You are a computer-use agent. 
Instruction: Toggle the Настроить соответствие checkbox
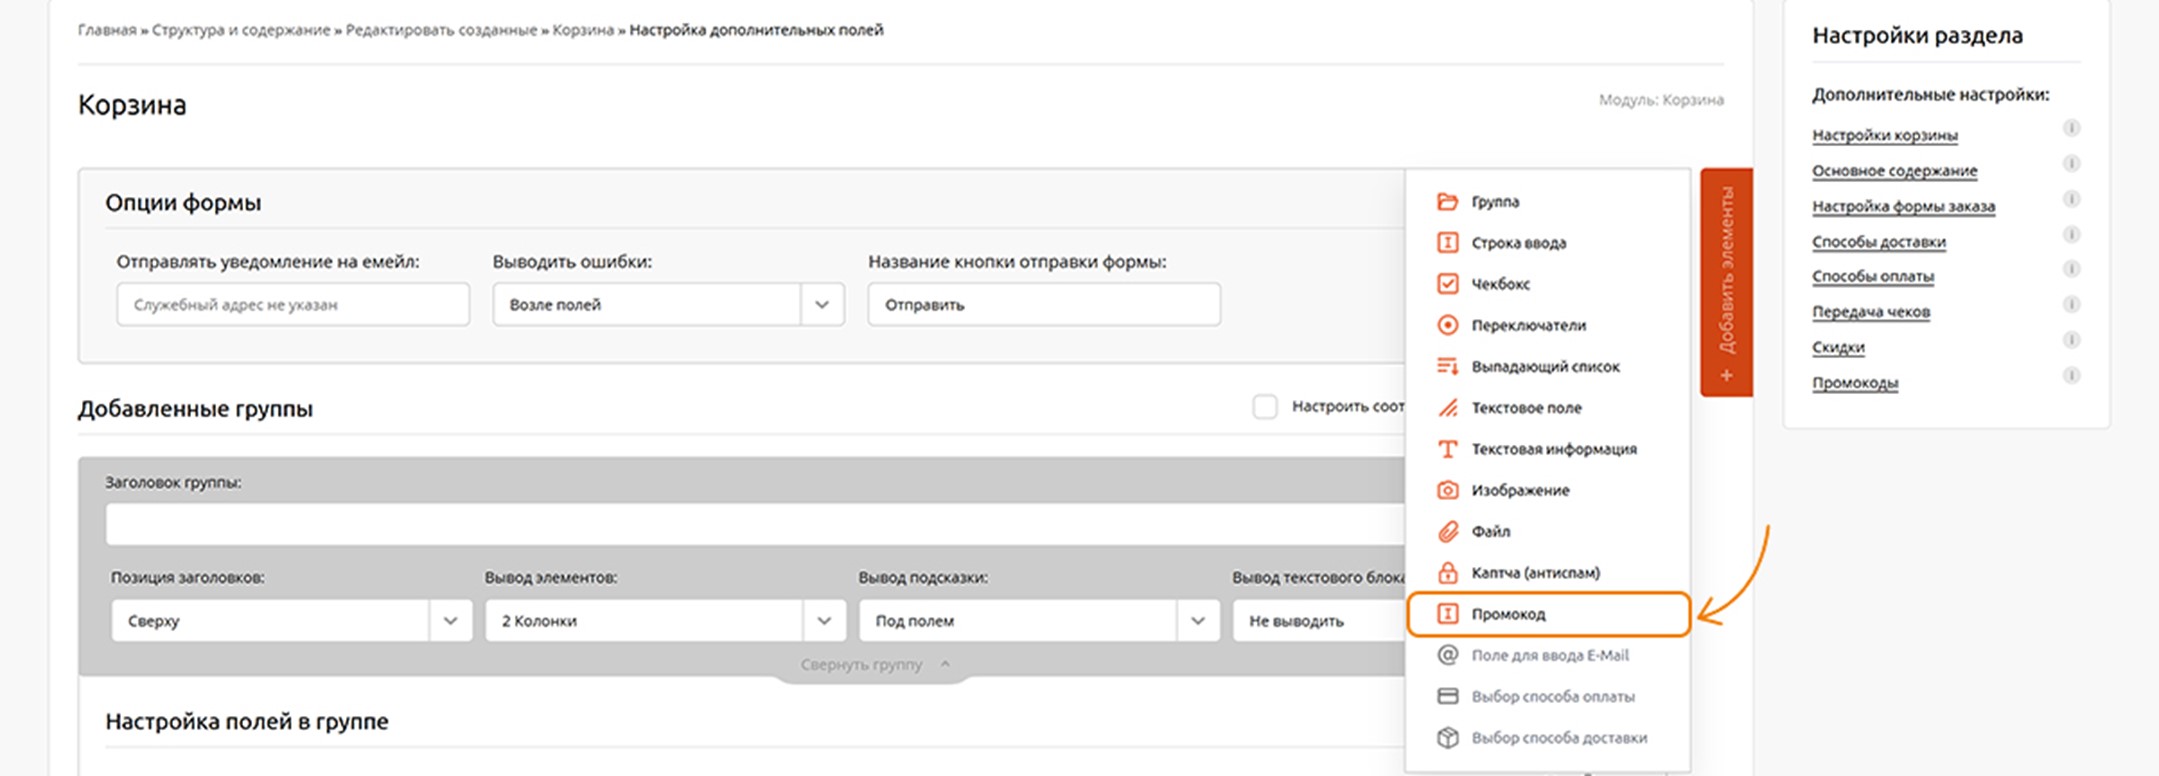click(1265, 407)
